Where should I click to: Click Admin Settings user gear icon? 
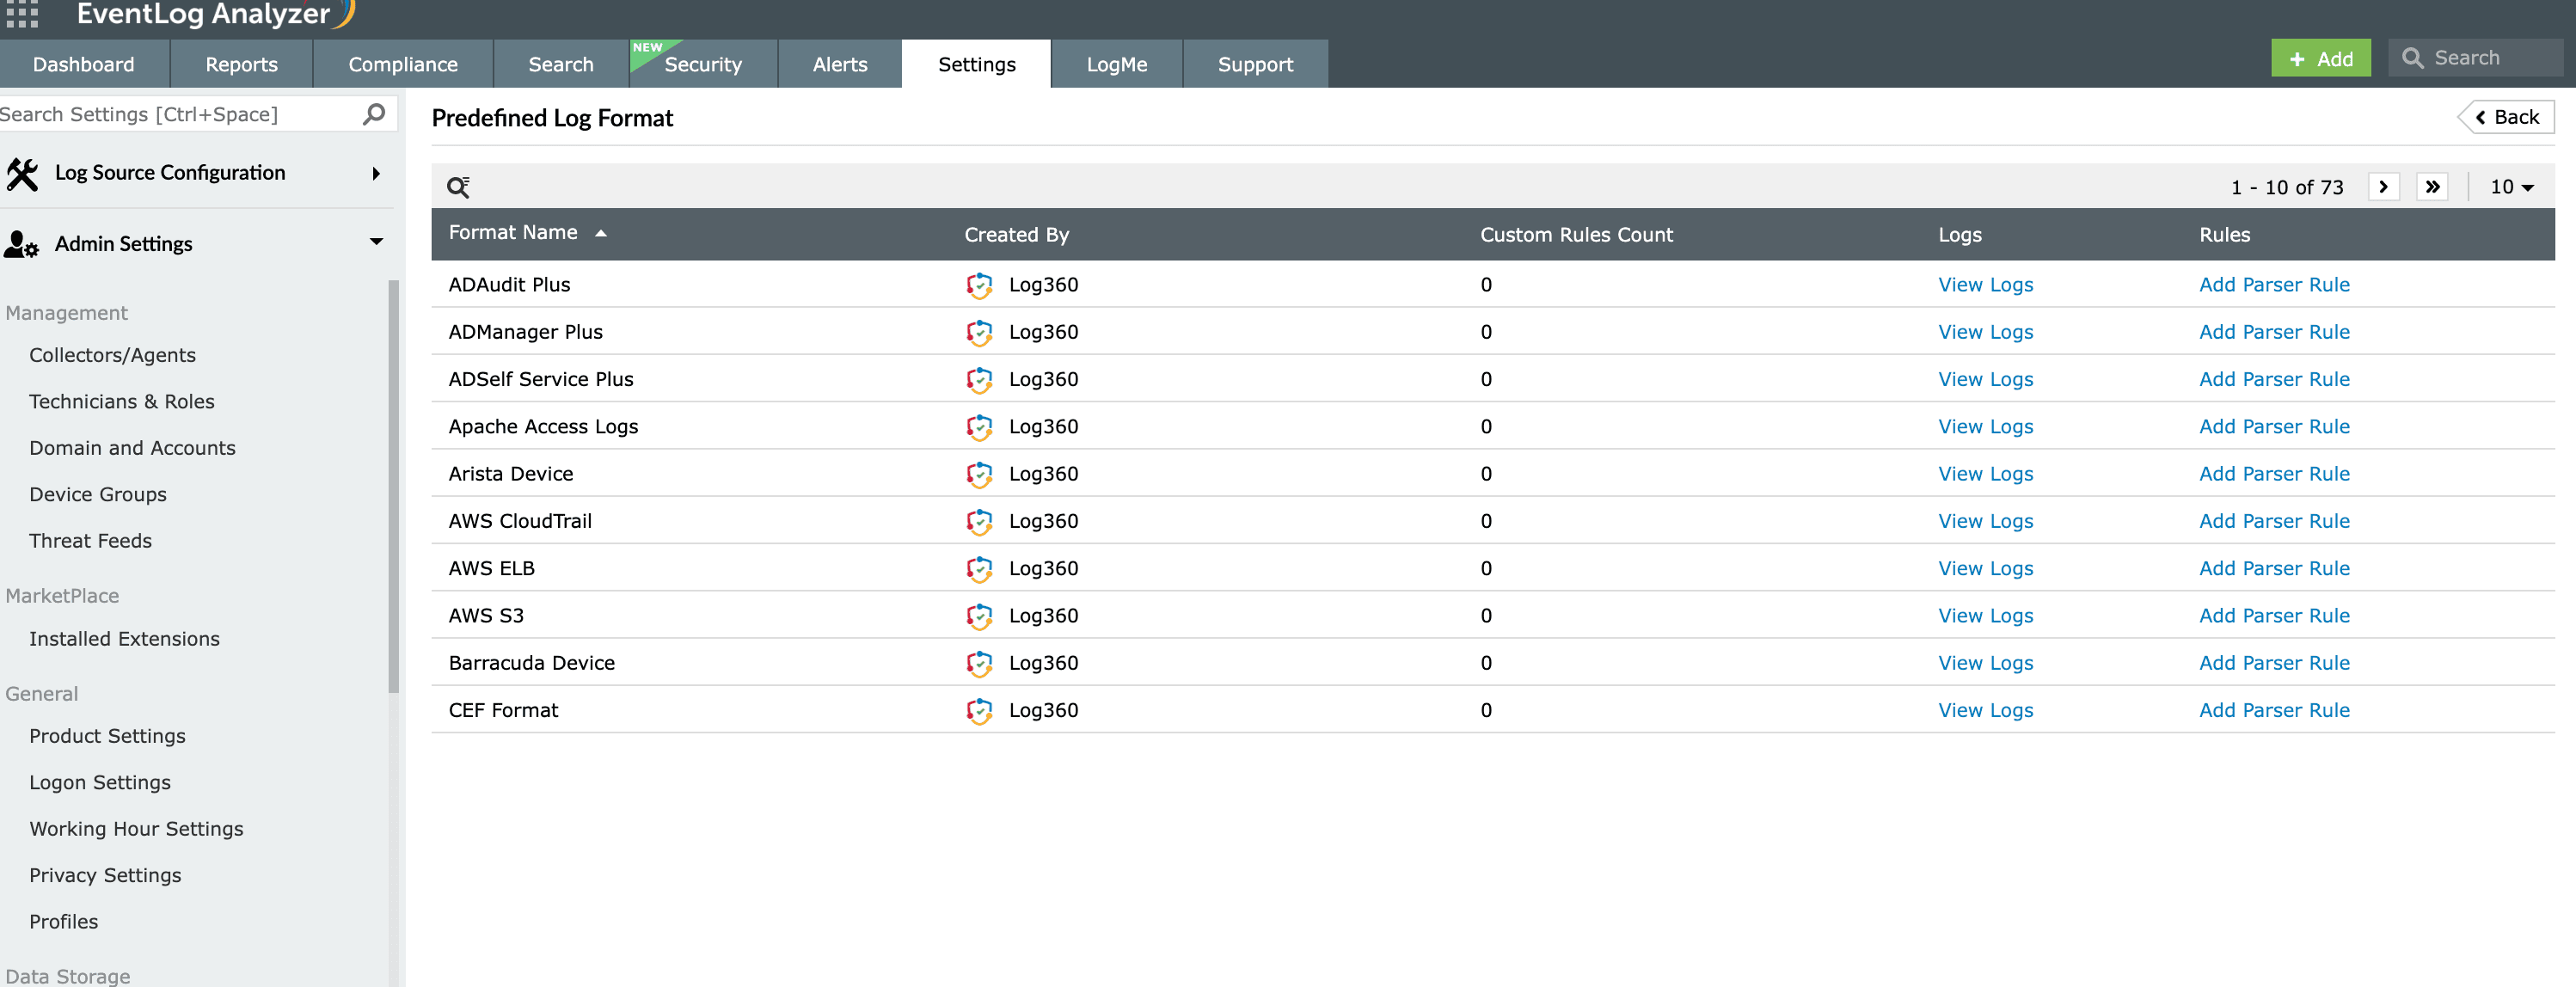click(x=21, y=244)
